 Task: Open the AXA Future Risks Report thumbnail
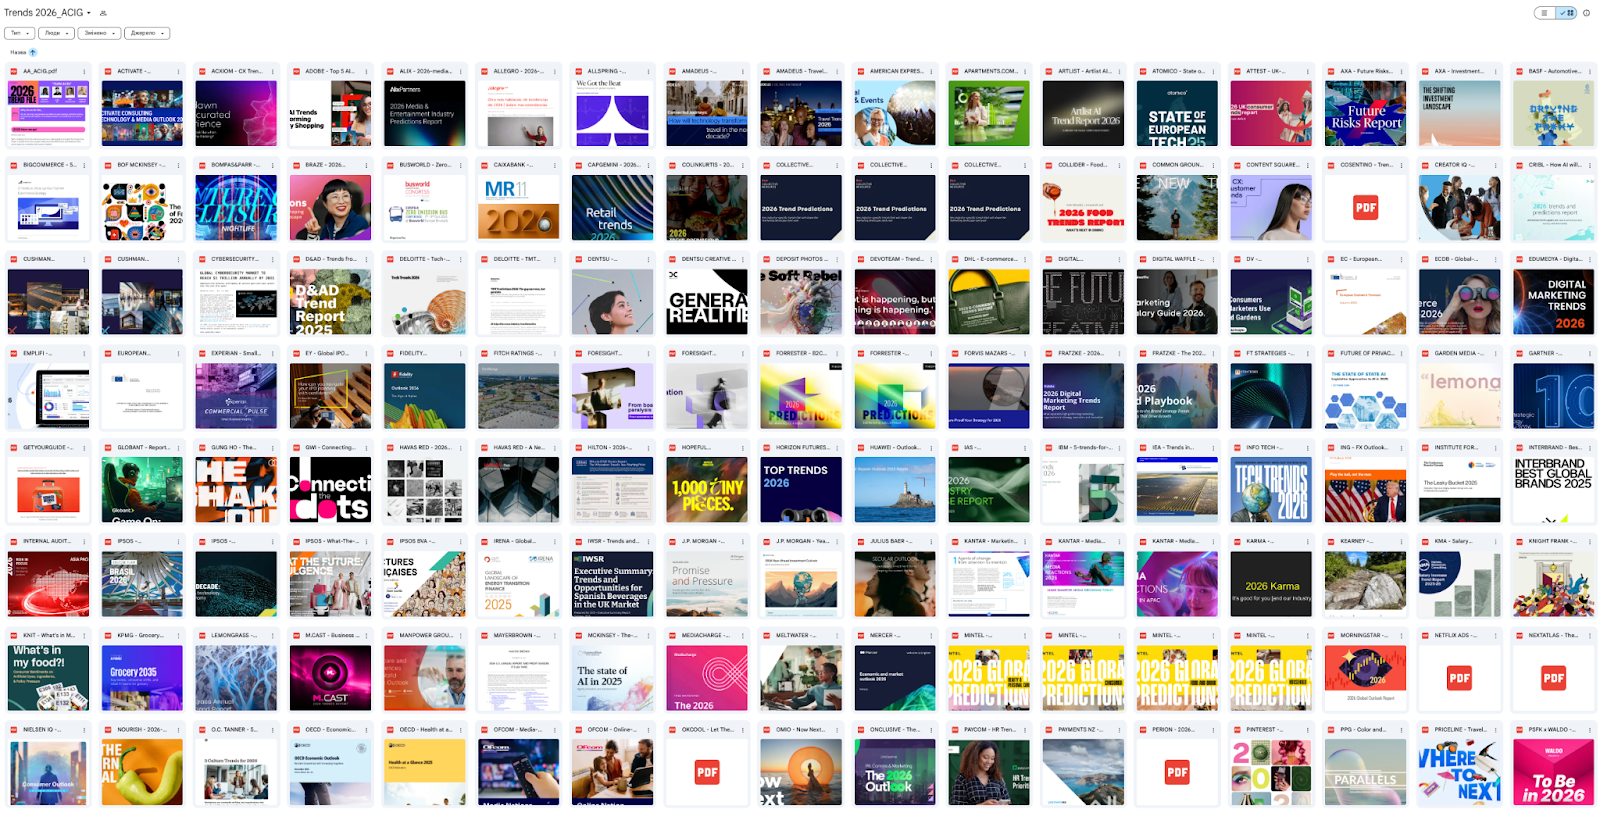pos(1366,113)
